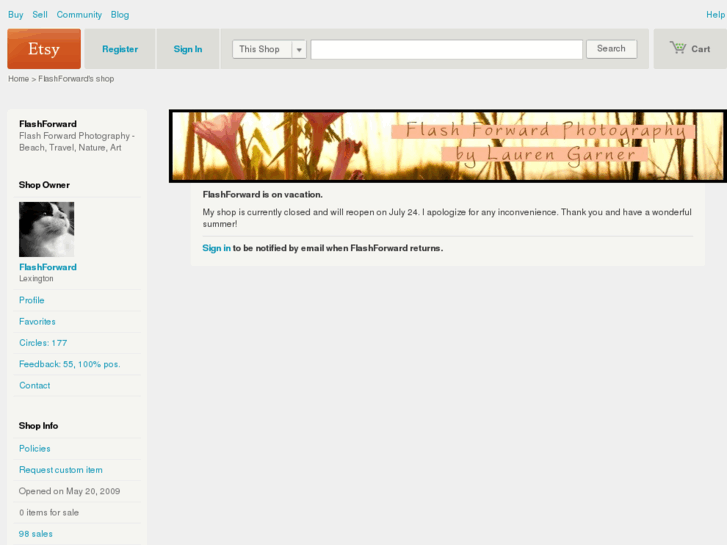Click the shop owner cat avatar
The height and width of the screenshot is (545, 727).
[x=46, y=229]
